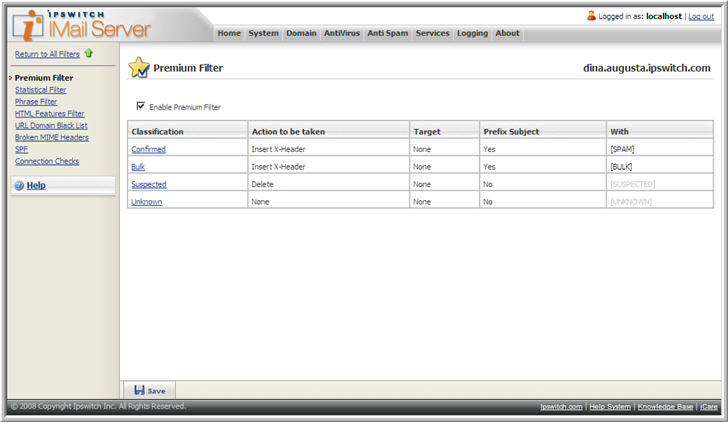Screen dimensions: 728x422
Task: Open the Unknown classification link
Action: 147,202
